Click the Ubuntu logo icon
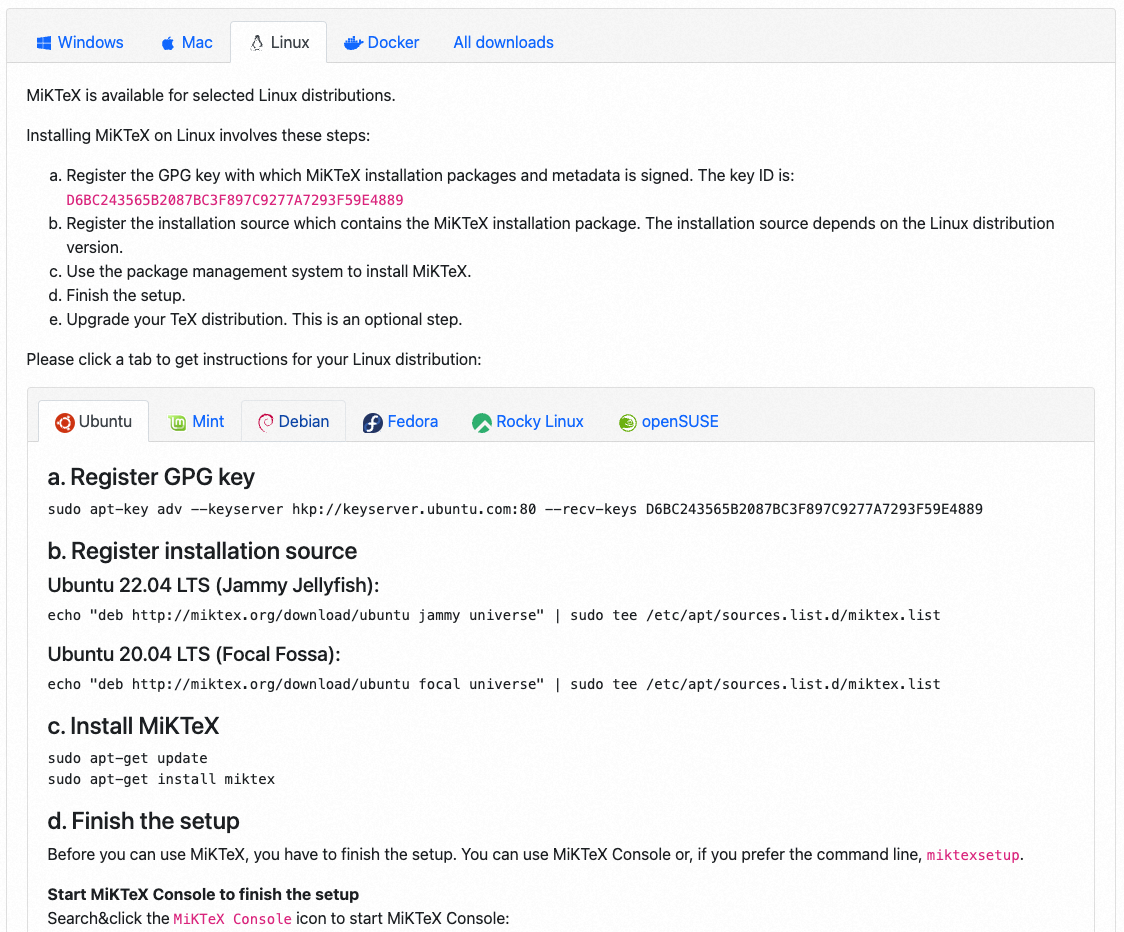The image size is (1124, 932). point(65,423)
